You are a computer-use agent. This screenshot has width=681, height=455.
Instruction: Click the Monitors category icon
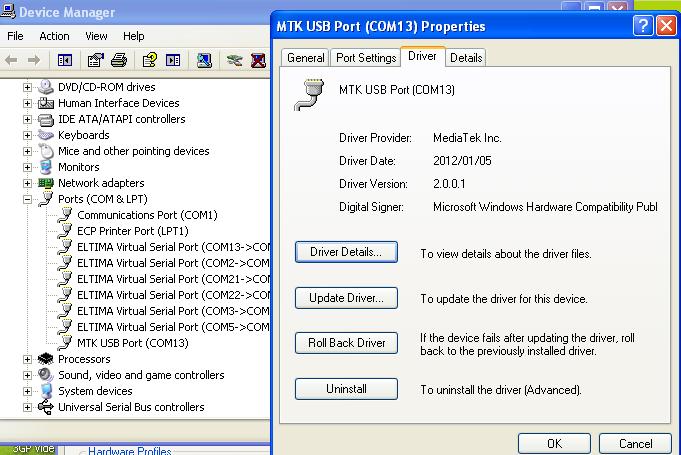point(46,167)
